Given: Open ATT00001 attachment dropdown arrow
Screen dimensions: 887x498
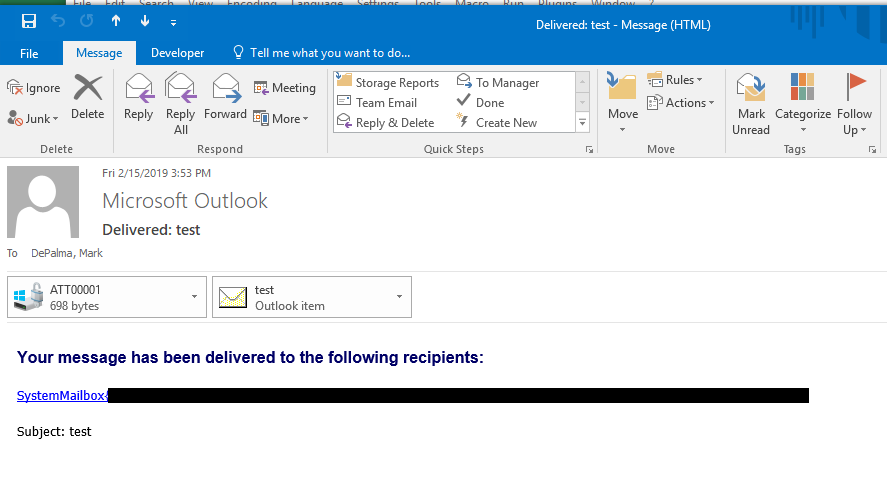Looking at the screenshot, I should point(194,297).
